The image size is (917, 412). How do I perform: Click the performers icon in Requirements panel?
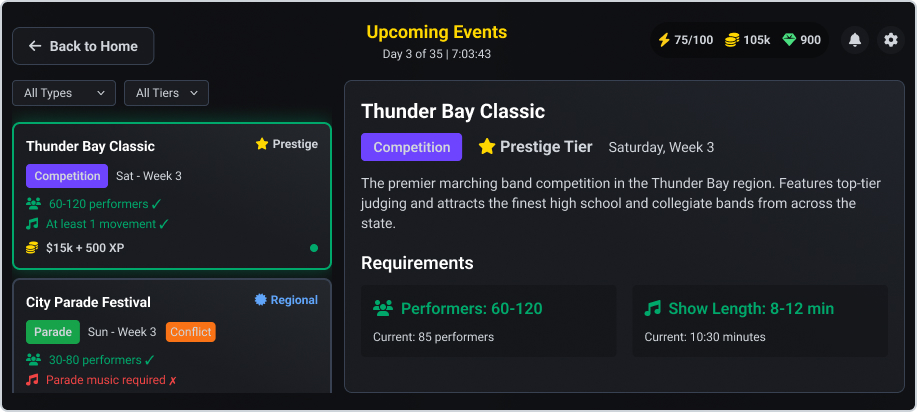(382, 308)
